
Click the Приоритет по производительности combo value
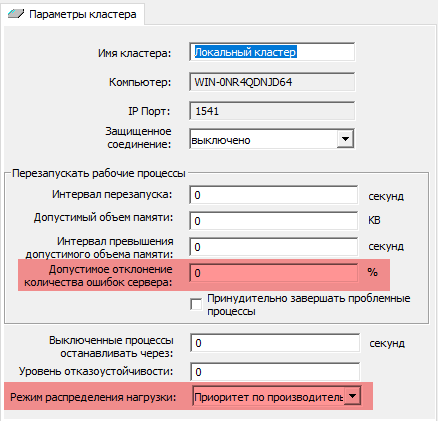tap(268, 397)
